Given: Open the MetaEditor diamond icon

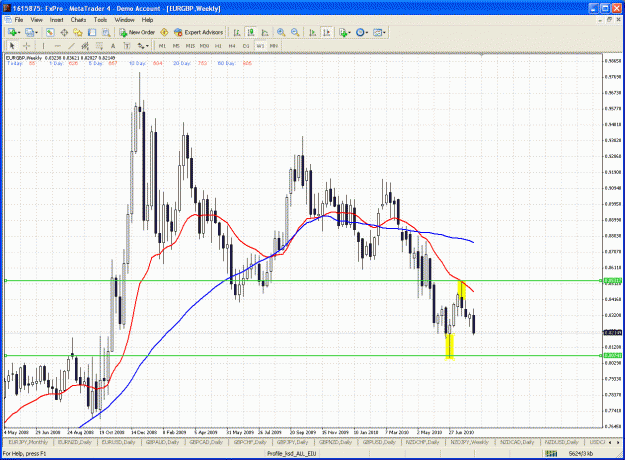Looking at the screenshot, I should [x=164, y=33].
